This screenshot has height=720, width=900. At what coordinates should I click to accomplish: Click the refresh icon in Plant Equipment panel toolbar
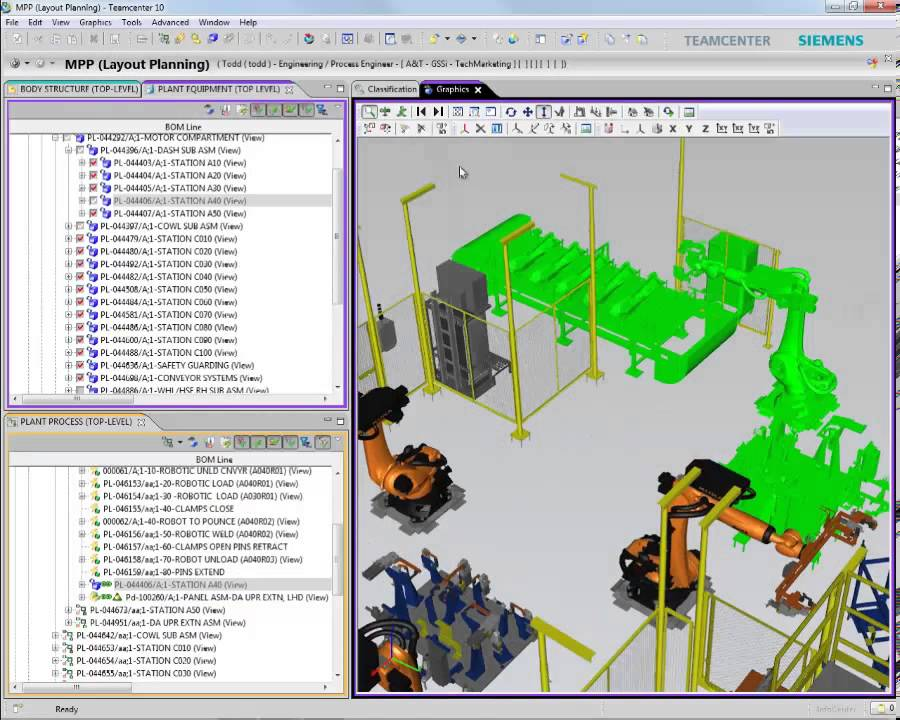[209, 109]
